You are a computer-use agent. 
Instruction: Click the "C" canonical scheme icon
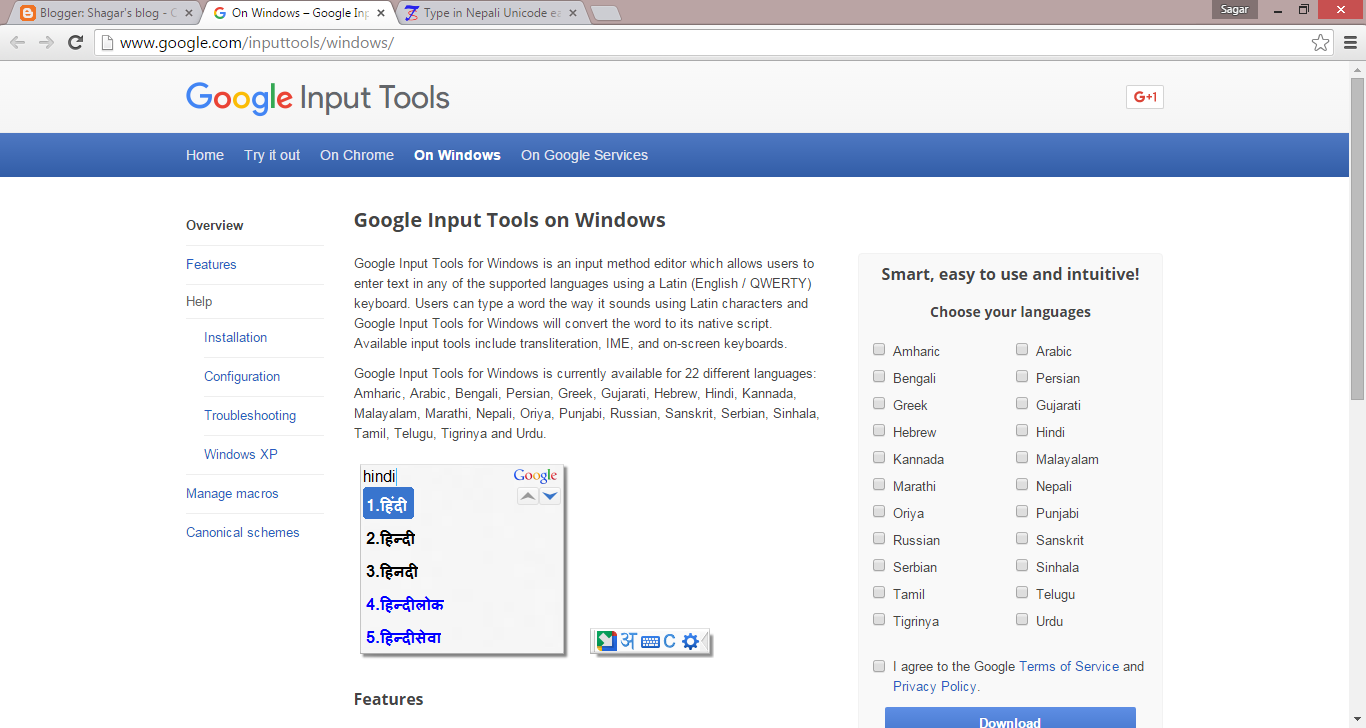pyautogui.click(x=669, y=641)
